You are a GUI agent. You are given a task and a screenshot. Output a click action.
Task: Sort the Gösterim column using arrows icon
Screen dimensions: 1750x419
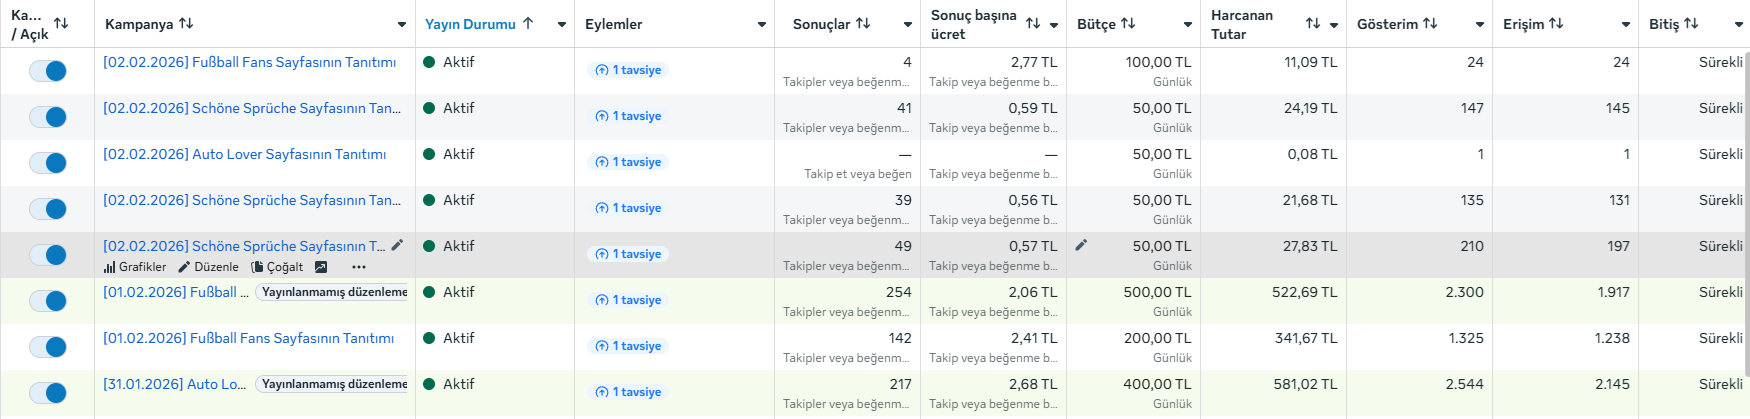pos(1430,23)
